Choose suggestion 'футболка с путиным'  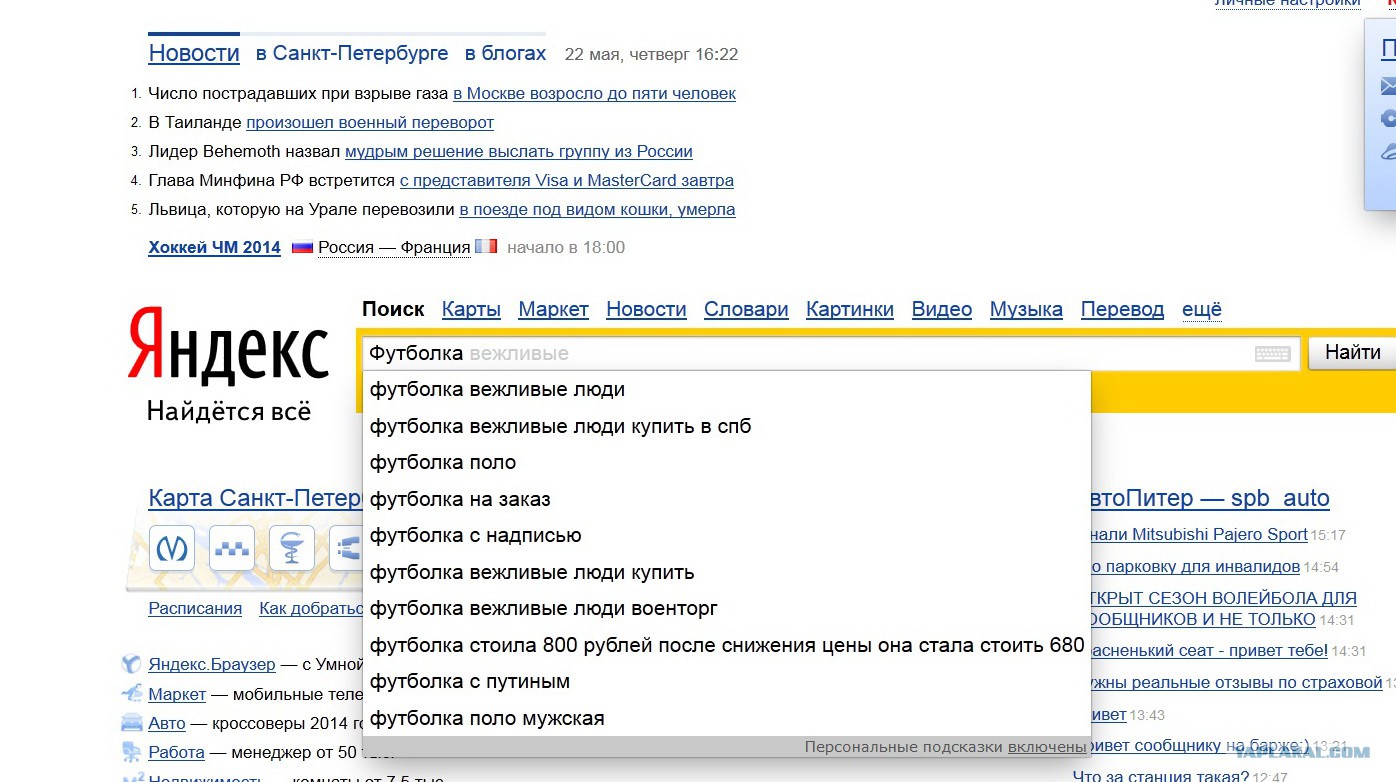pyautogui.click(x=469, y=682)
